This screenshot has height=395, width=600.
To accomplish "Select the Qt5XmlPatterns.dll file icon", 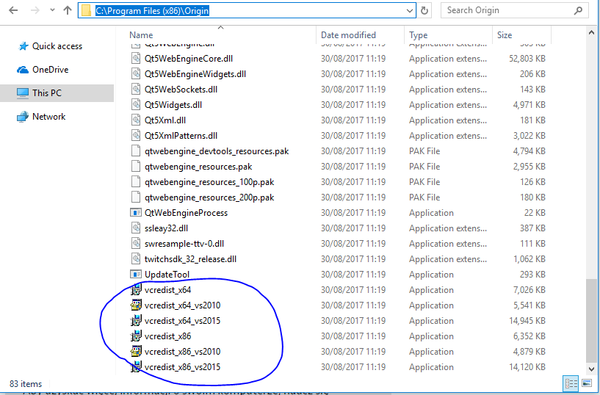I will click(x=136, y=135).
